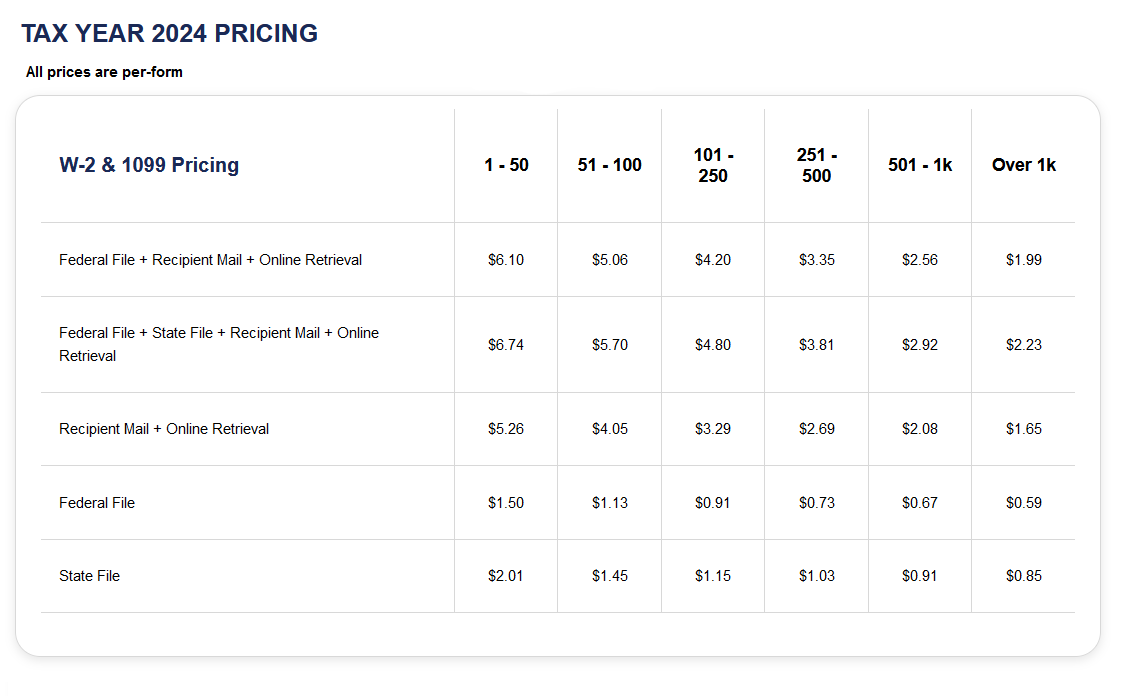
Task: Click the standalone "Federal File" row label
Action: coord(97,503)
